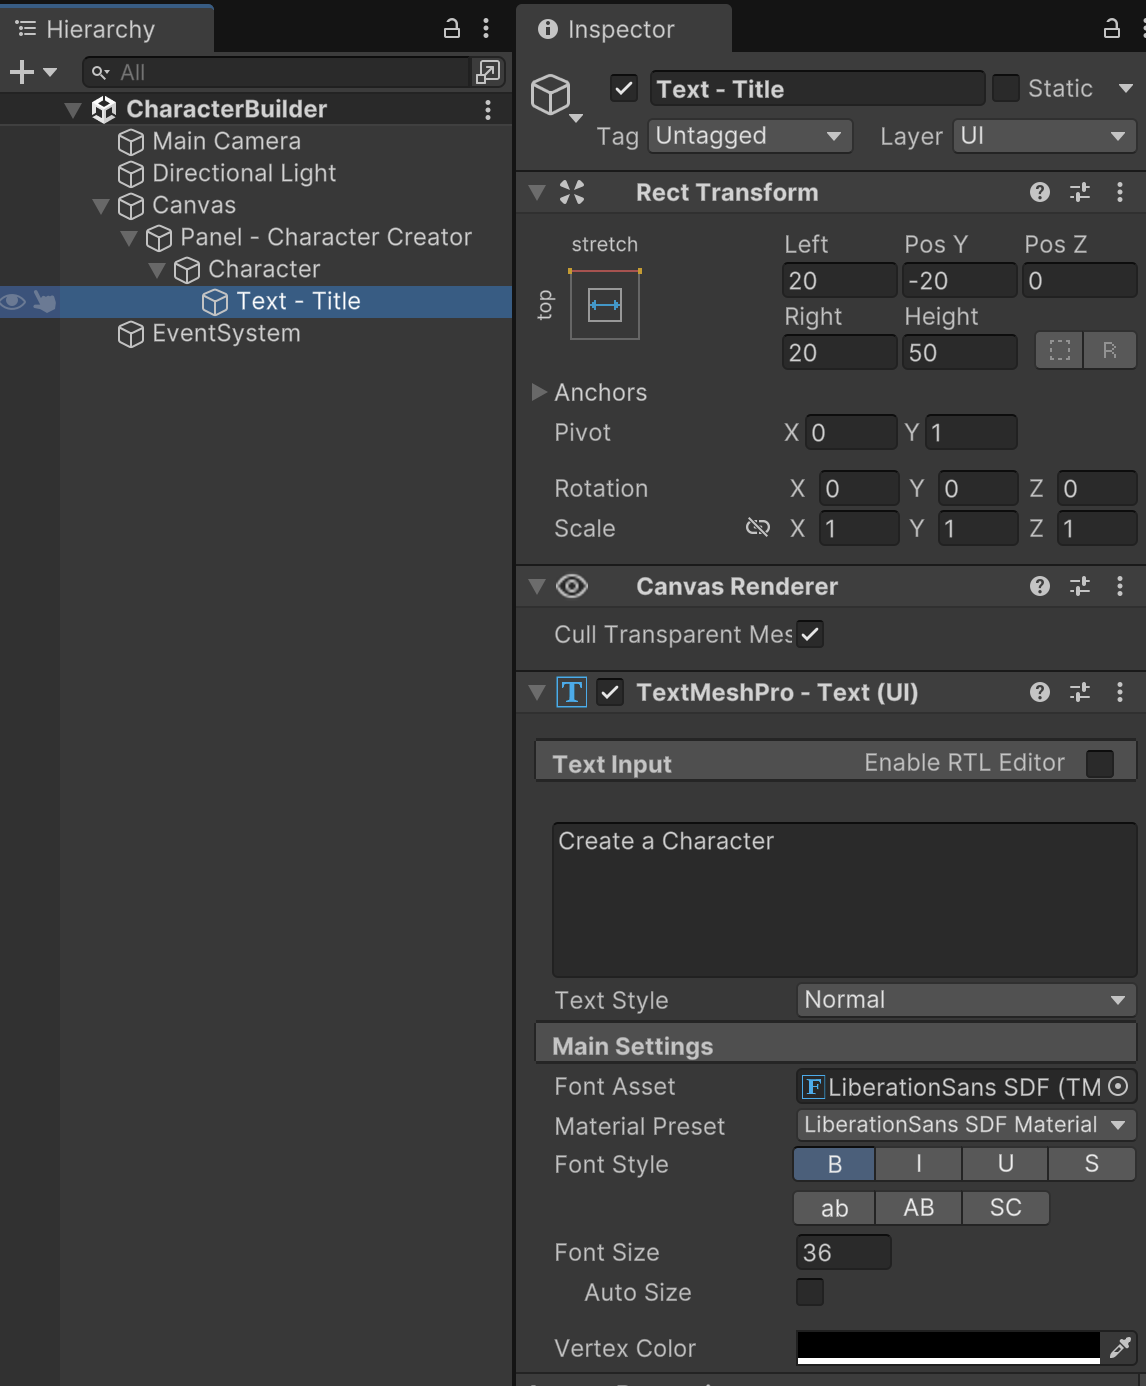Expand the Anchors foldout
This screenshot has width=1146, height=1386.
pos(539,392)
